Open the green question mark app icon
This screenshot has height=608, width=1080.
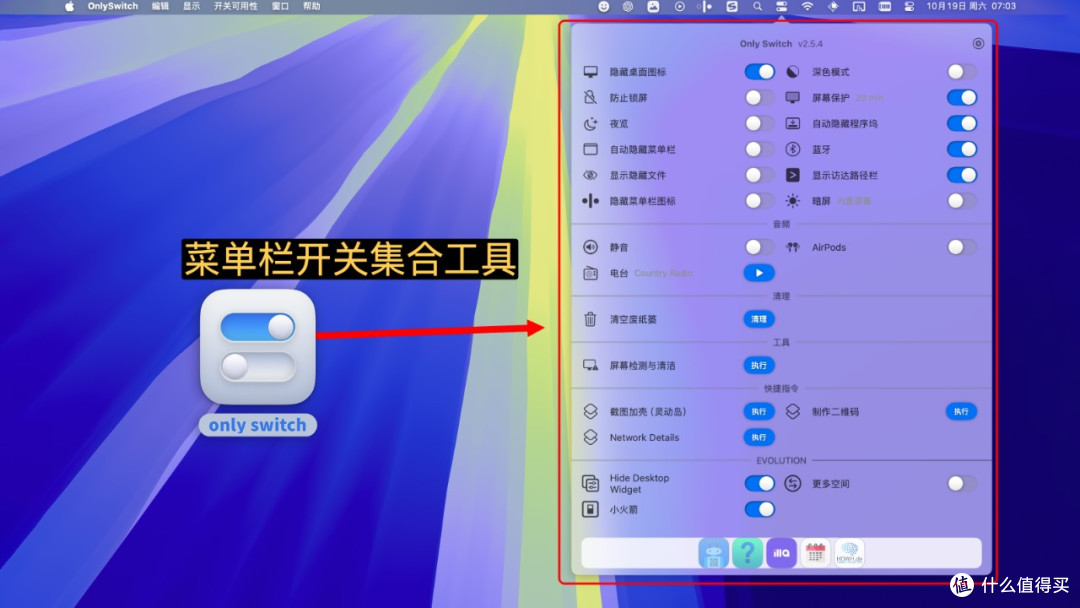coord(747,553)
